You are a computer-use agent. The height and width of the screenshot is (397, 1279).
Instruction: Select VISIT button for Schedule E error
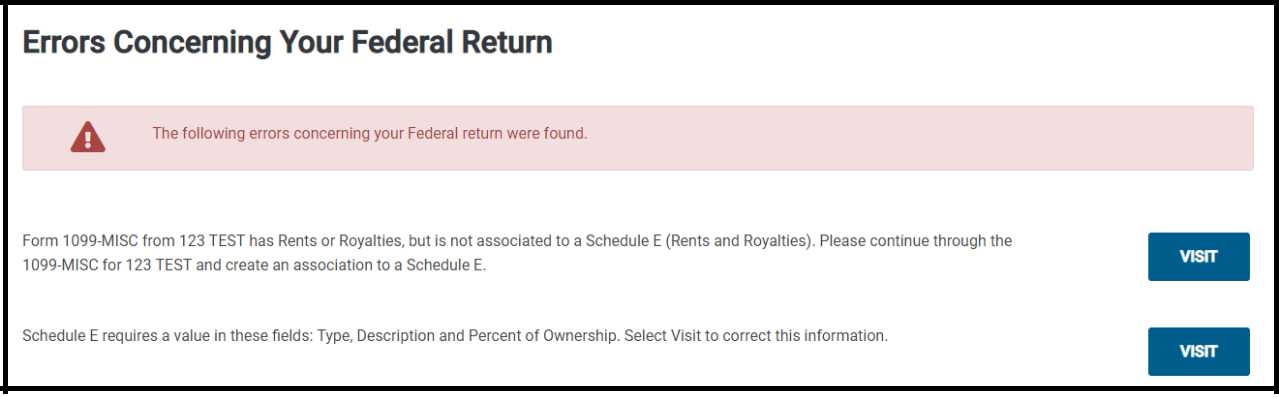coord(1198,351)
